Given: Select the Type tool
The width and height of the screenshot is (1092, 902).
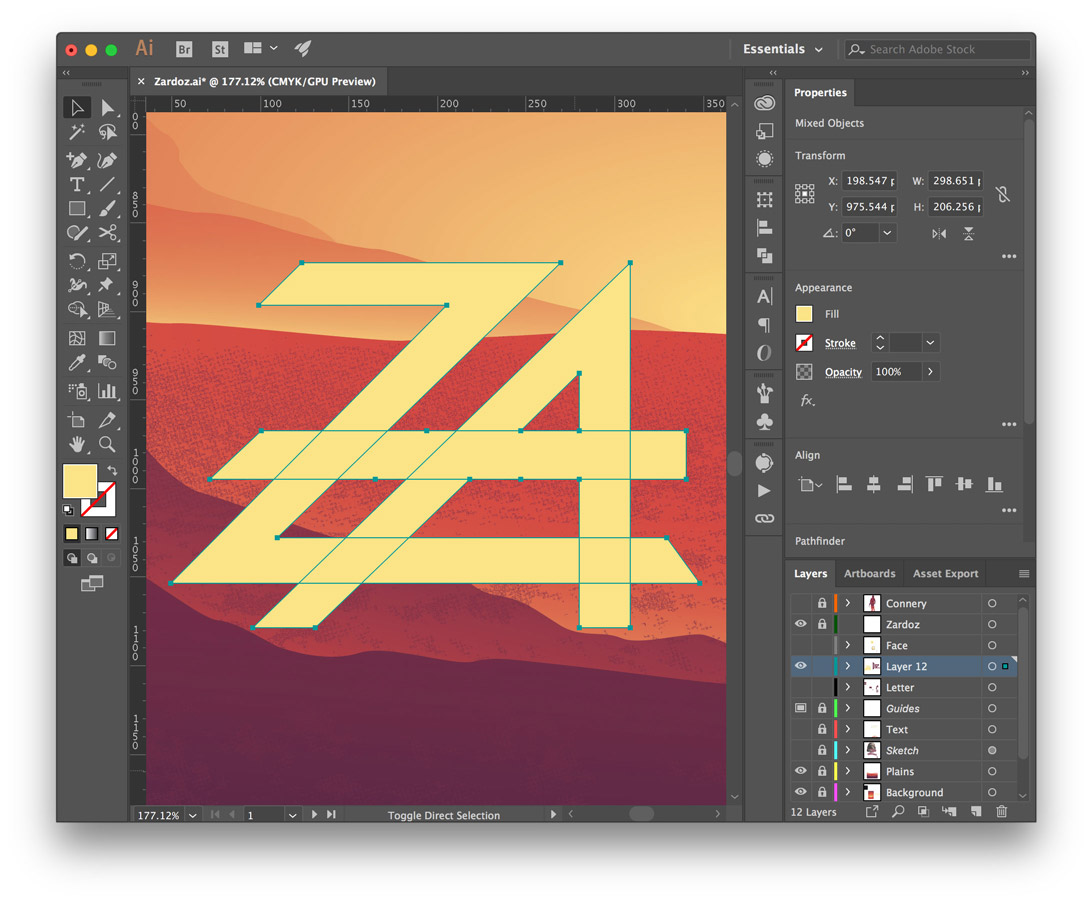Looking at the screenshot, I should coord(77,185).
